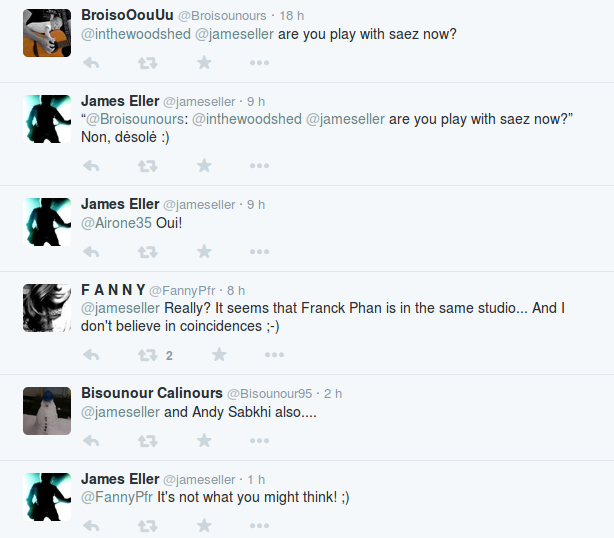The height and width of the screenshot is (538, 614).
Task: Open F A N N Y's profile name
Action: tap(113, 290)
